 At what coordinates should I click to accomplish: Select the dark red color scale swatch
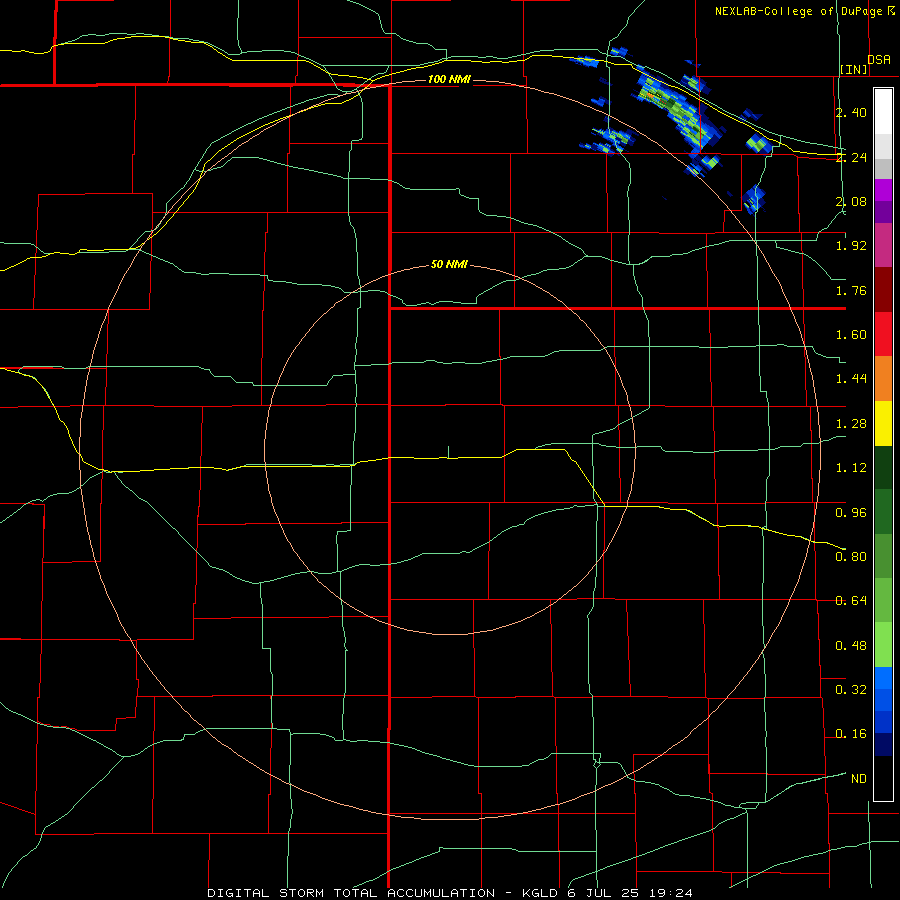pos(883,290)
